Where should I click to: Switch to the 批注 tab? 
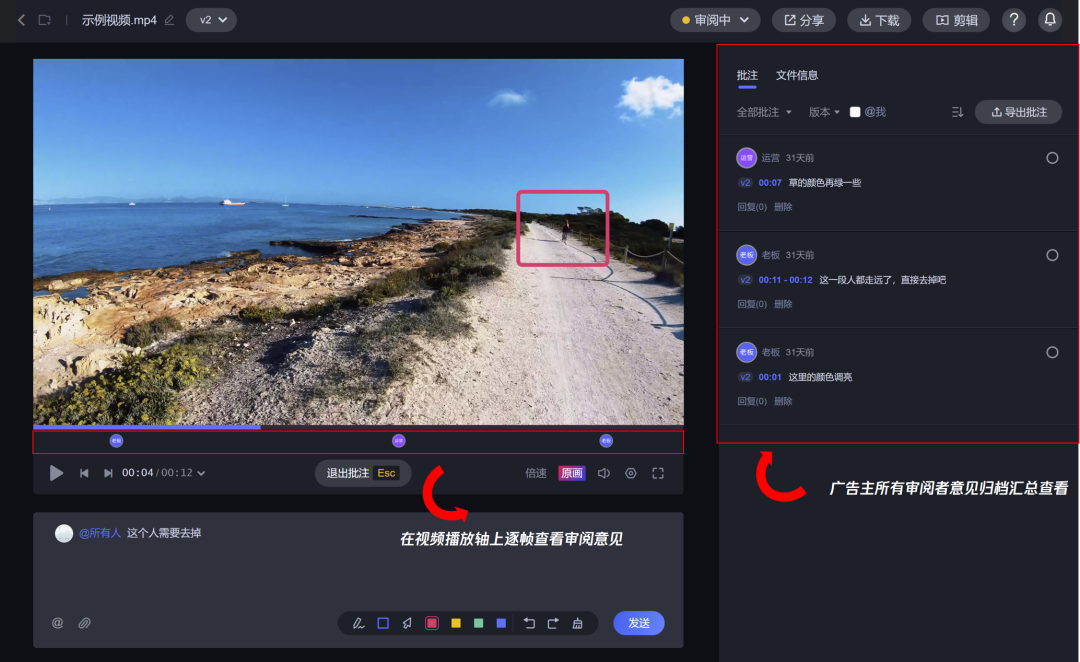[x=747, y=75]
